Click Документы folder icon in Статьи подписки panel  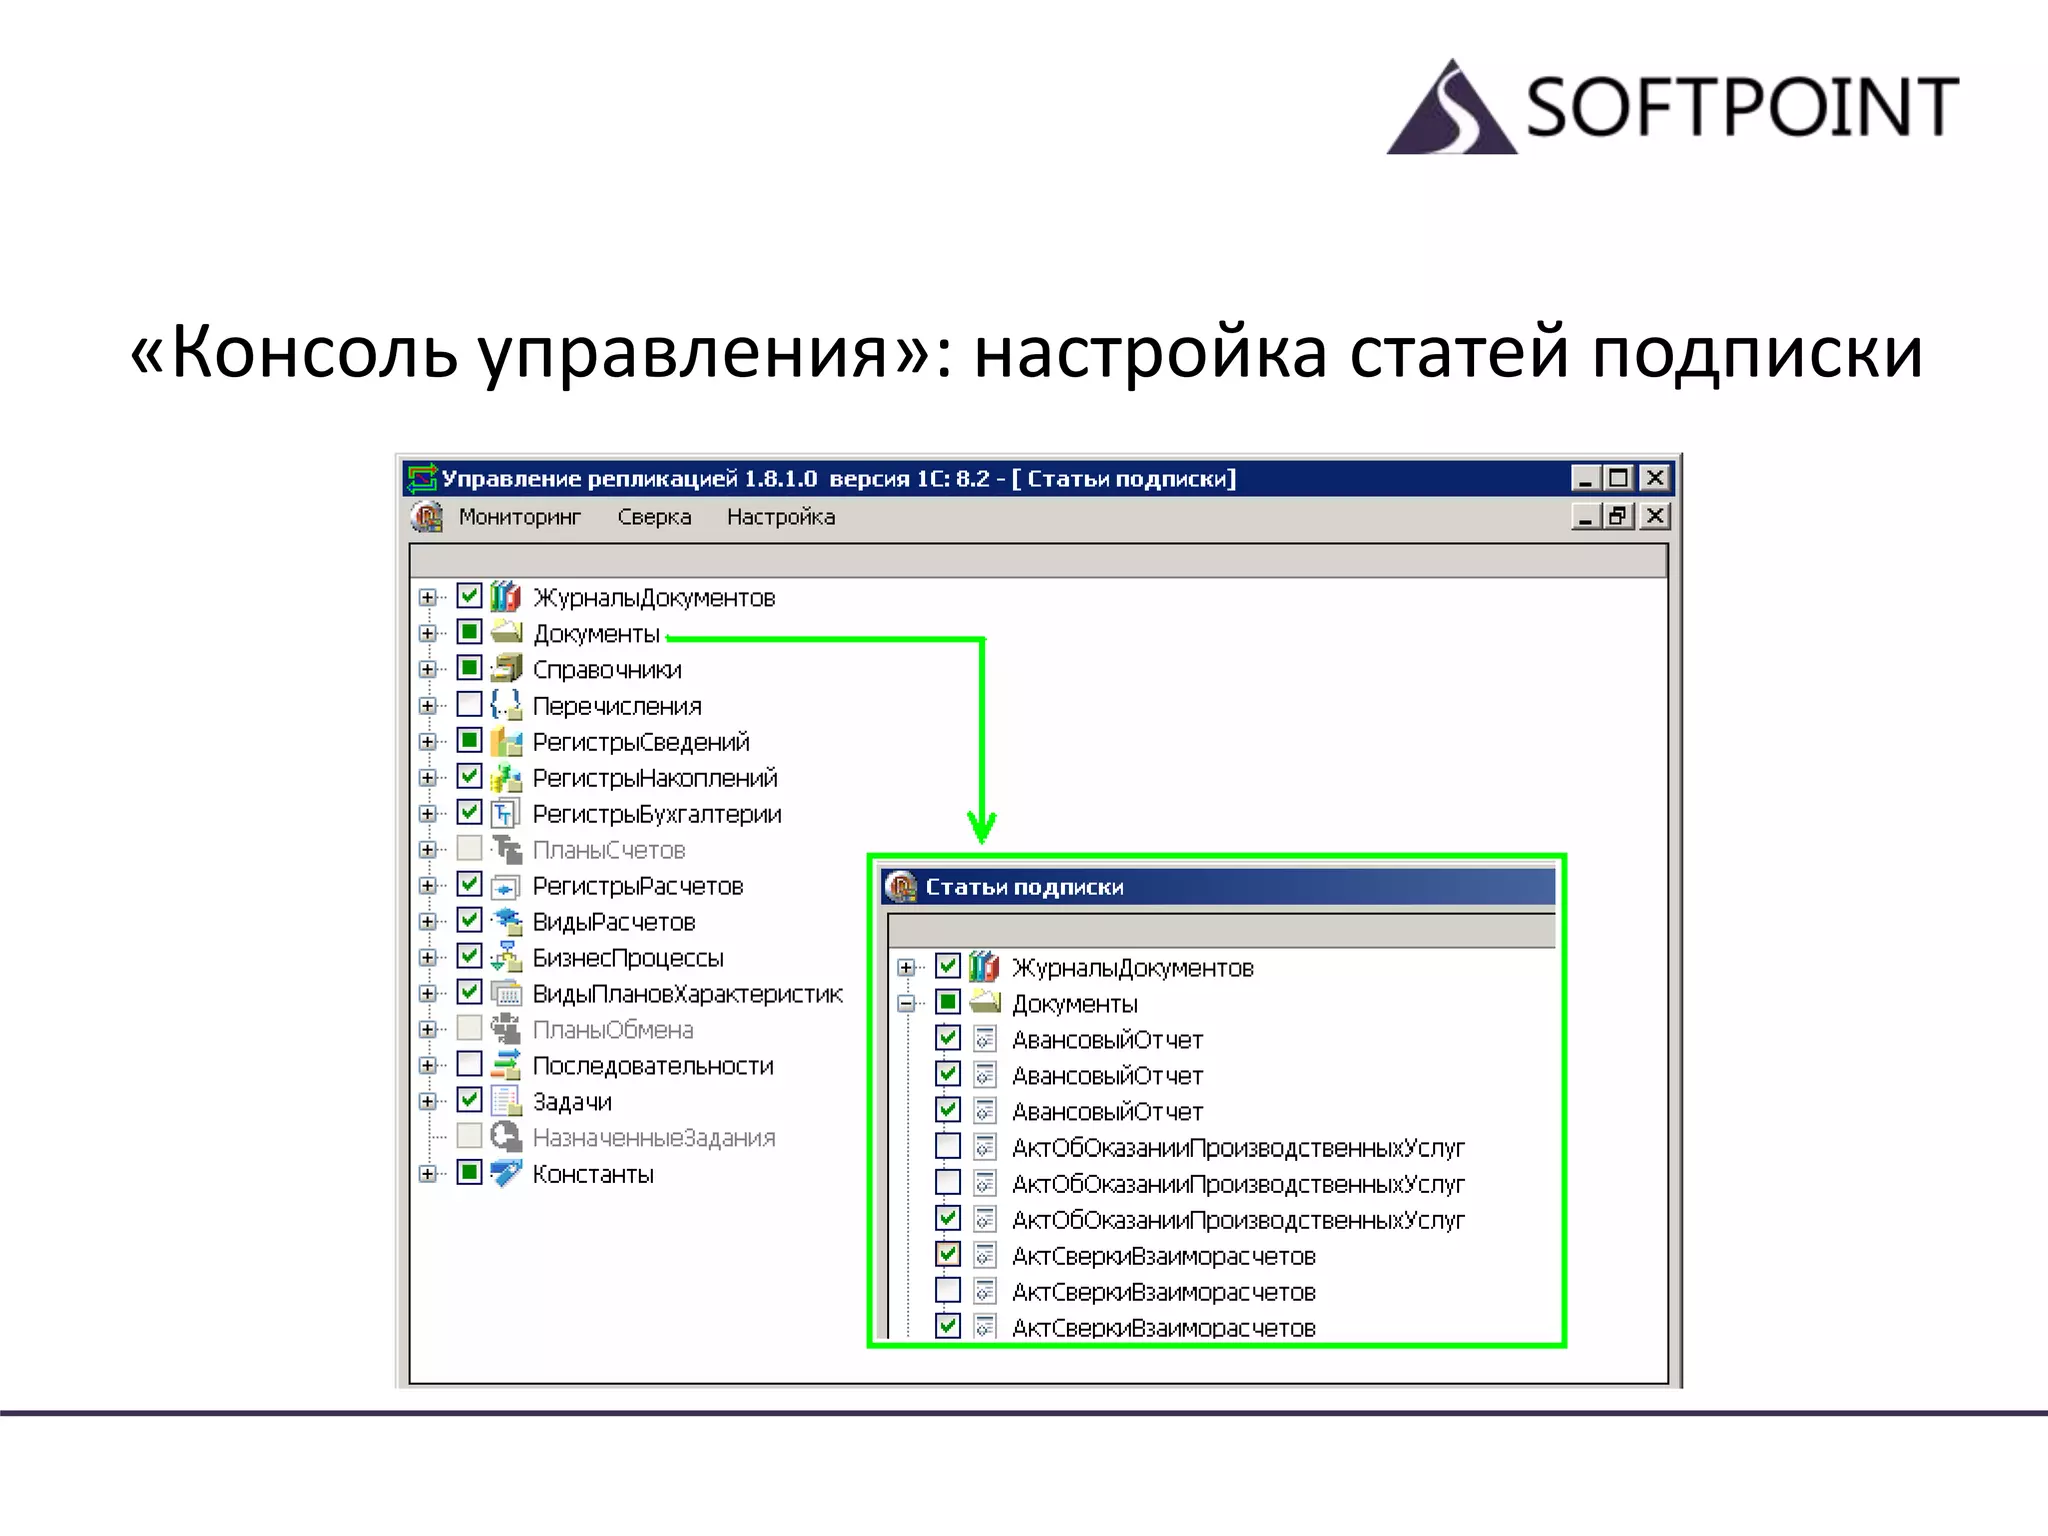985,1002
